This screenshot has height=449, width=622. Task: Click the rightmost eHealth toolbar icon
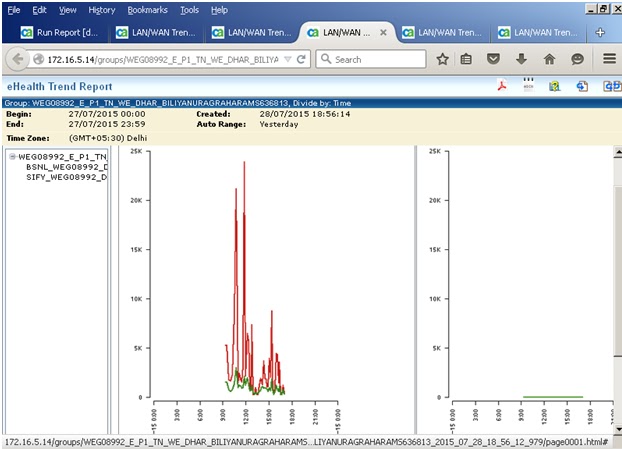612,86
